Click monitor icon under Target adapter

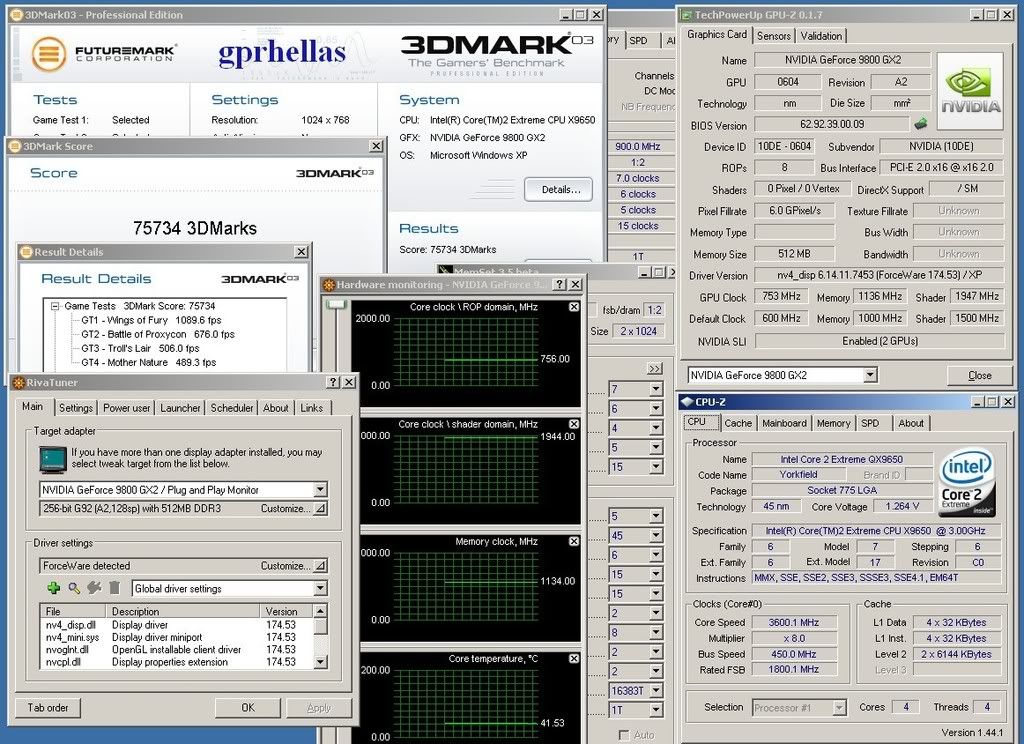53,459
